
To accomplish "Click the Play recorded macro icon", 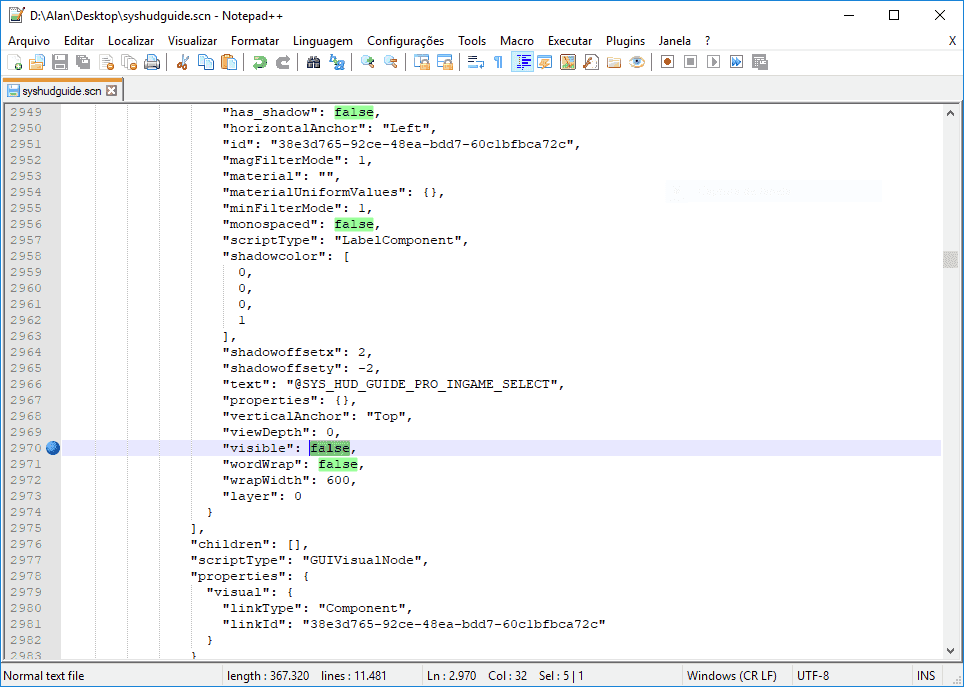I will point(713,62).
